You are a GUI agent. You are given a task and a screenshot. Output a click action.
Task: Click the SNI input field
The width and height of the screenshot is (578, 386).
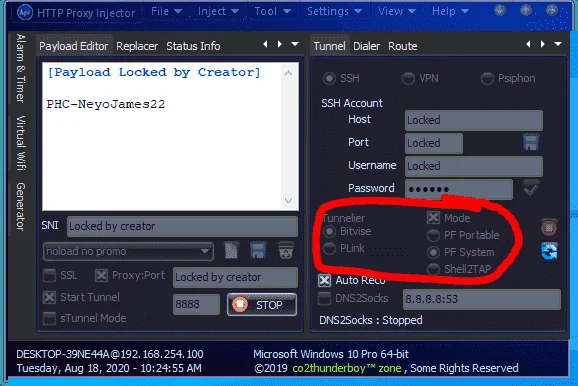(182, 226)
